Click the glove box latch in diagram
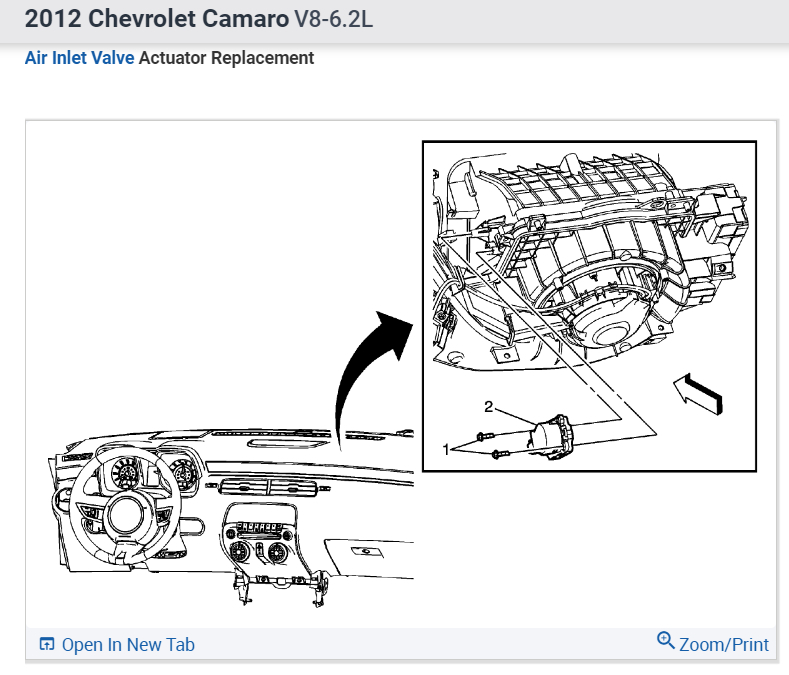 pyautogui.click(x=367, y=552)
